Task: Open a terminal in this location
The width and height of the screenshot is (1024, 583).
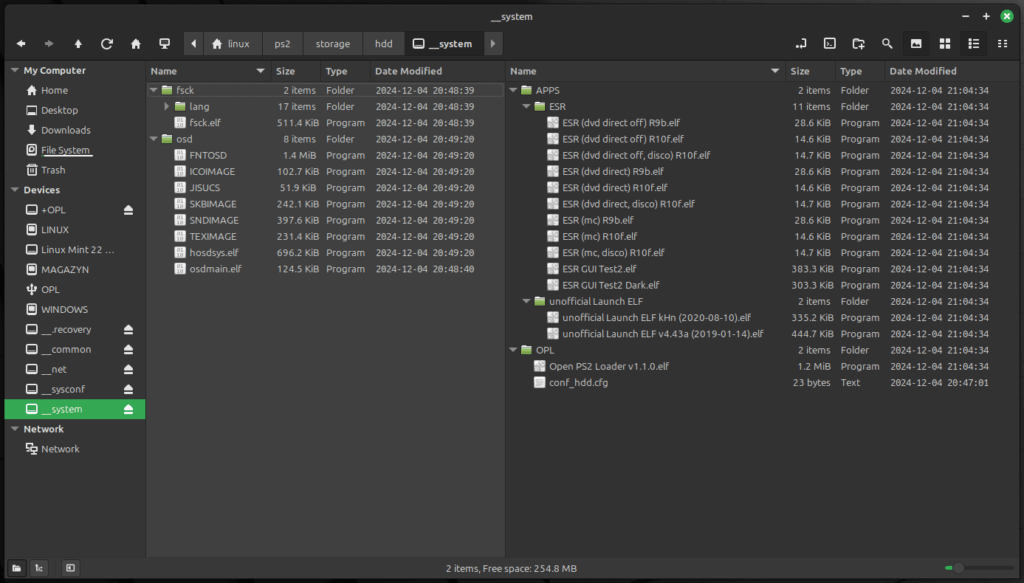Action: coord(829,44)
